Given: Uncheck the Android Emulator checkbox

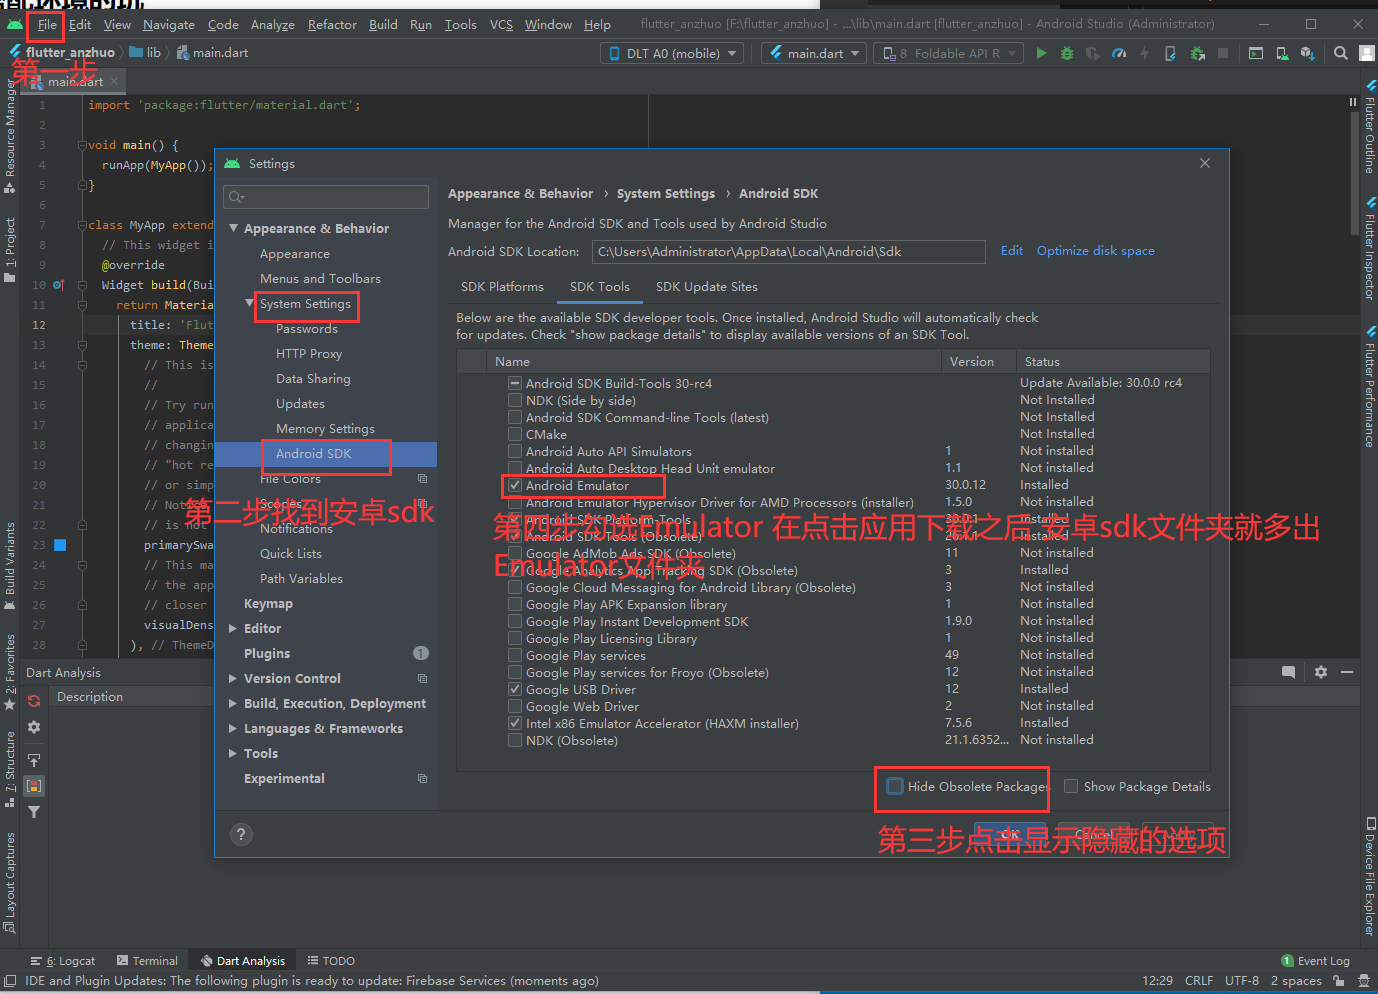Looking at the screenshot, I should click(514, 486).
